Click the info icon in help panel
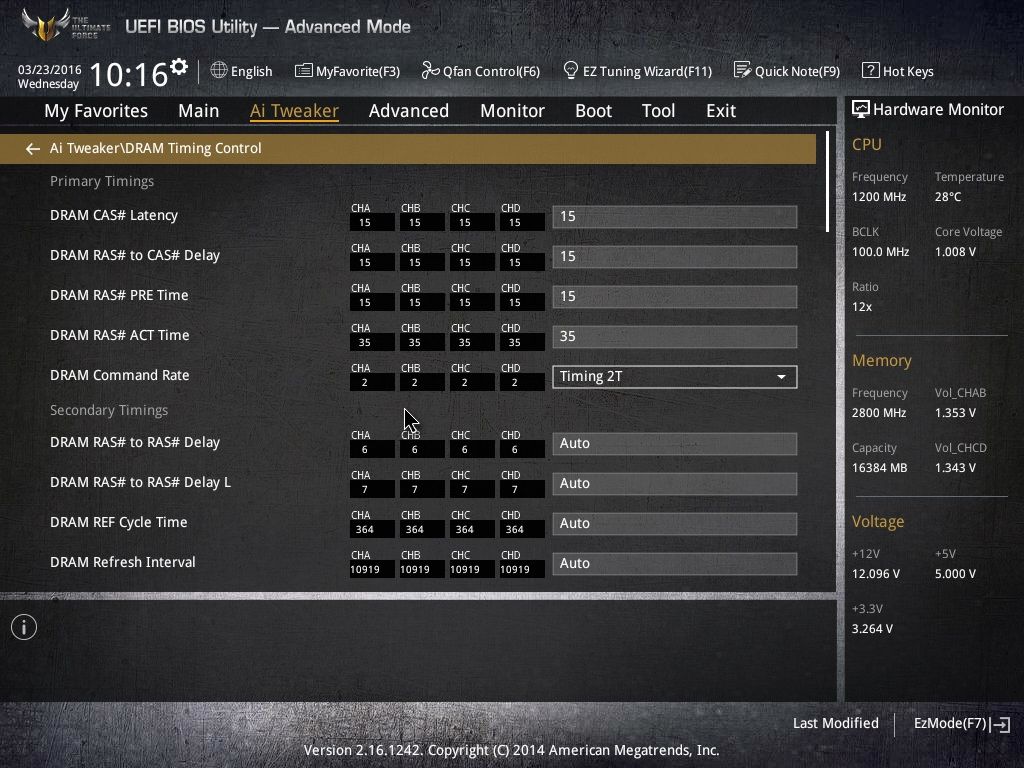 coord(24,627)
